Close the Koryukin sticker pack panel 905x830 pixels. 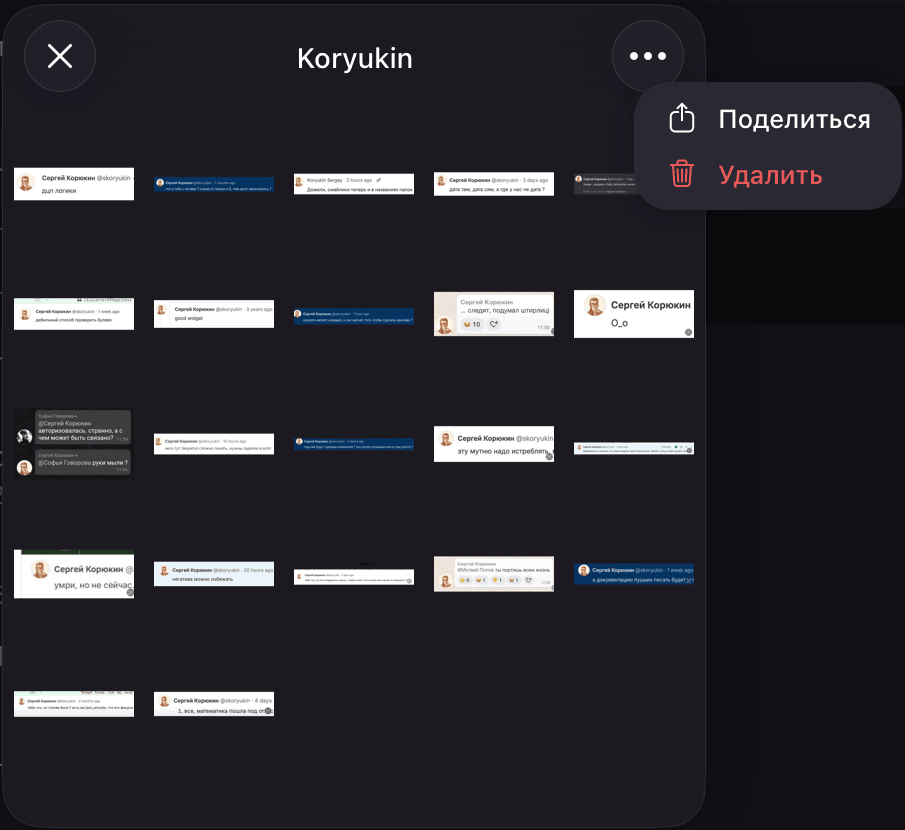point(60,56)
